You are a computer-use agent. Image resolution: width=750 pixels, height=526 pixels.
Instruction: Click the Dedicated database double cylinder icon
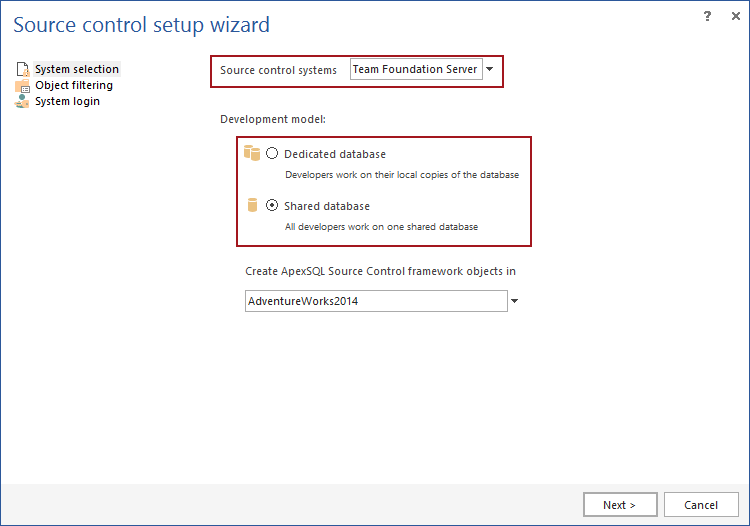pos(252,153)
